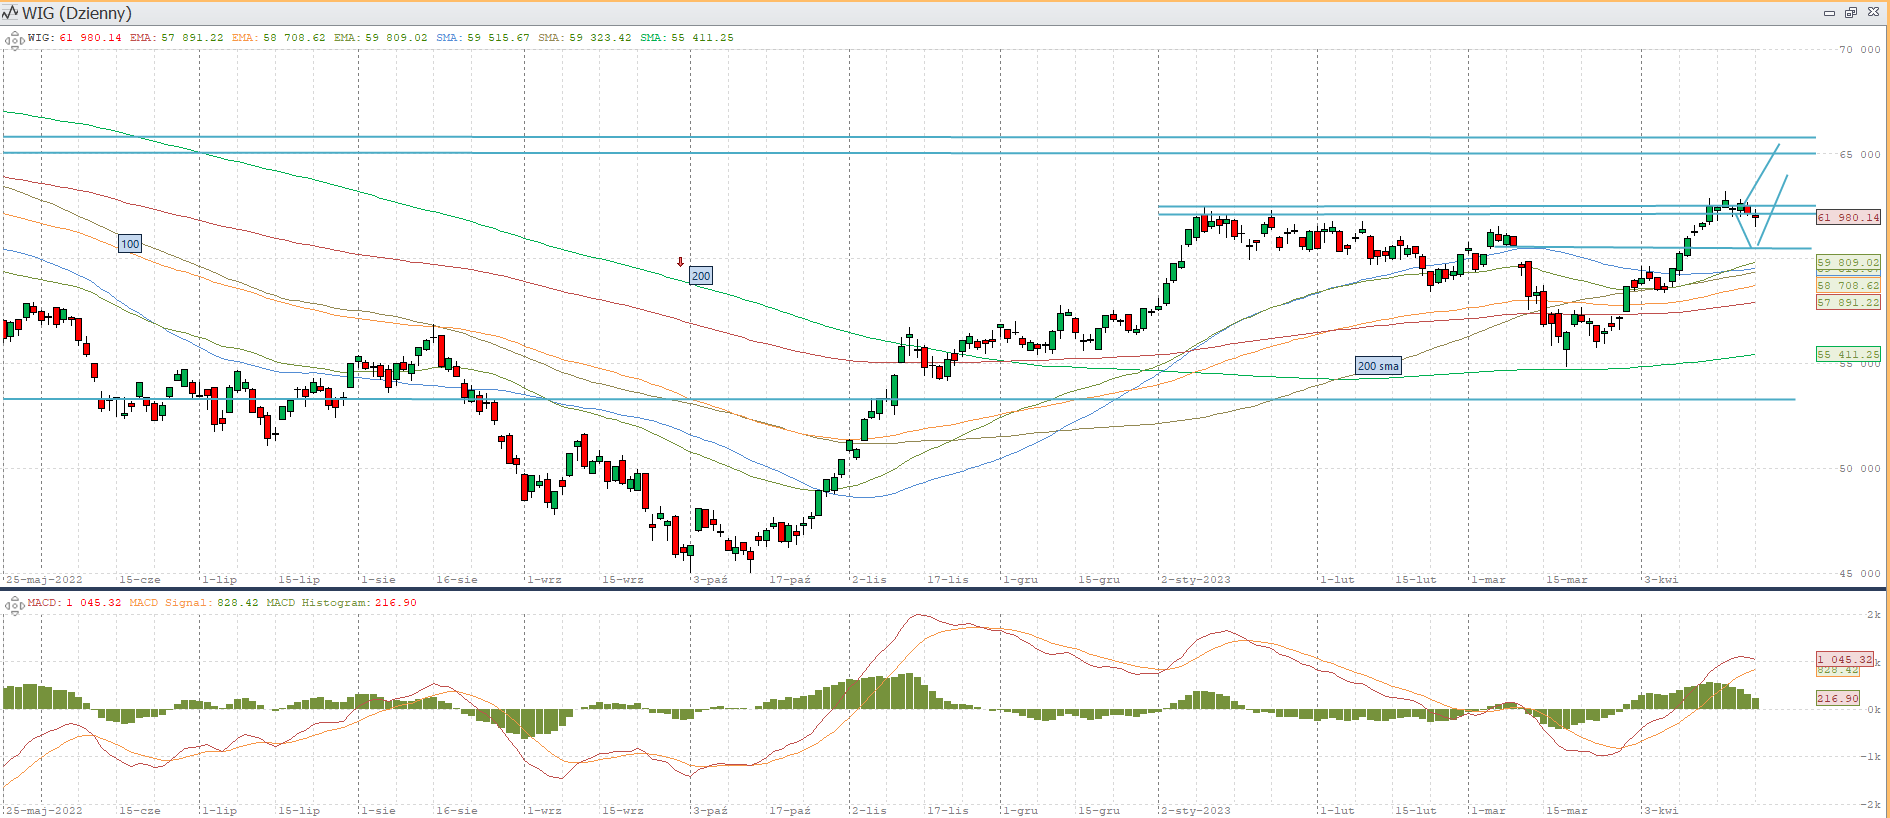1890x818 pixels.
Task: Minimize the WIG chart window
Action: pyautogui.click(x=1829, y=13)
